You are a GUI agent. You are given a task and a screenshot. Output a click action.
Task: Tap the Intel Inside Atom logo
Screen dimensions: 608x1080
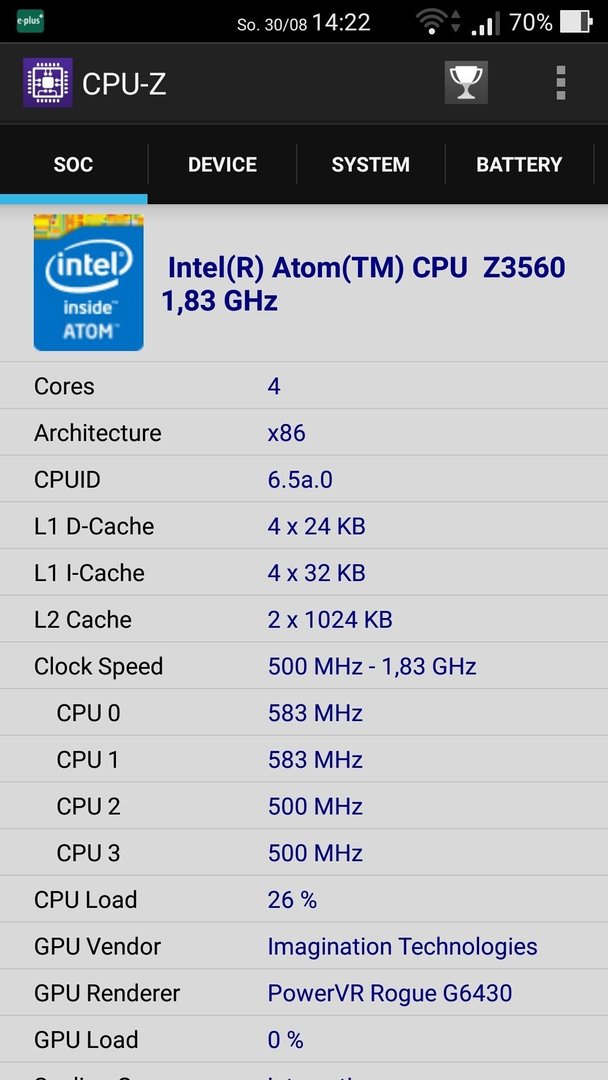(x=89, y=282)
